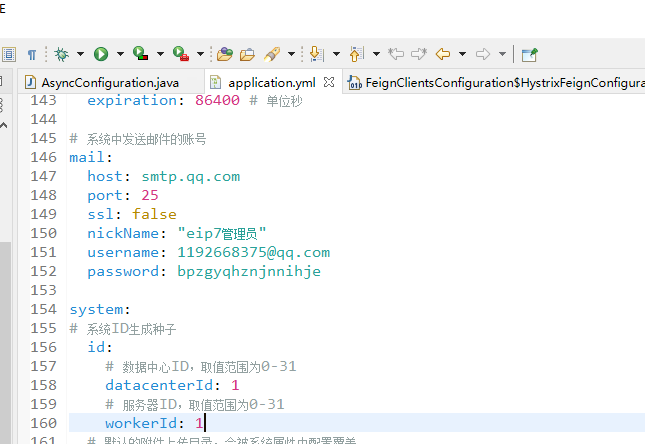645x444 pixels.
Task: Click the datacenterId key
Action: [x=159, y=386]
